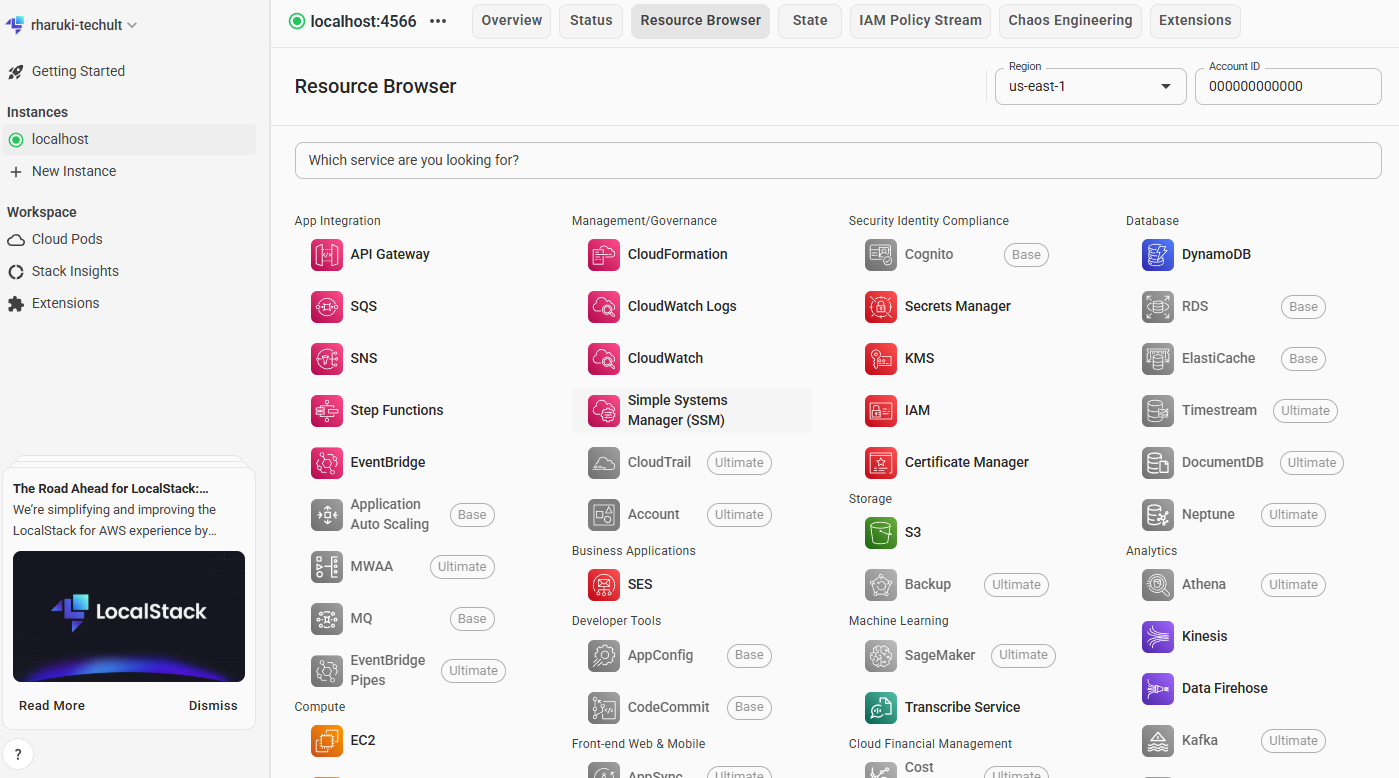The image size is (1399, 778).
Task: Select the RDS service icon
Action: pyautogui.click(x=1158, y=307)
